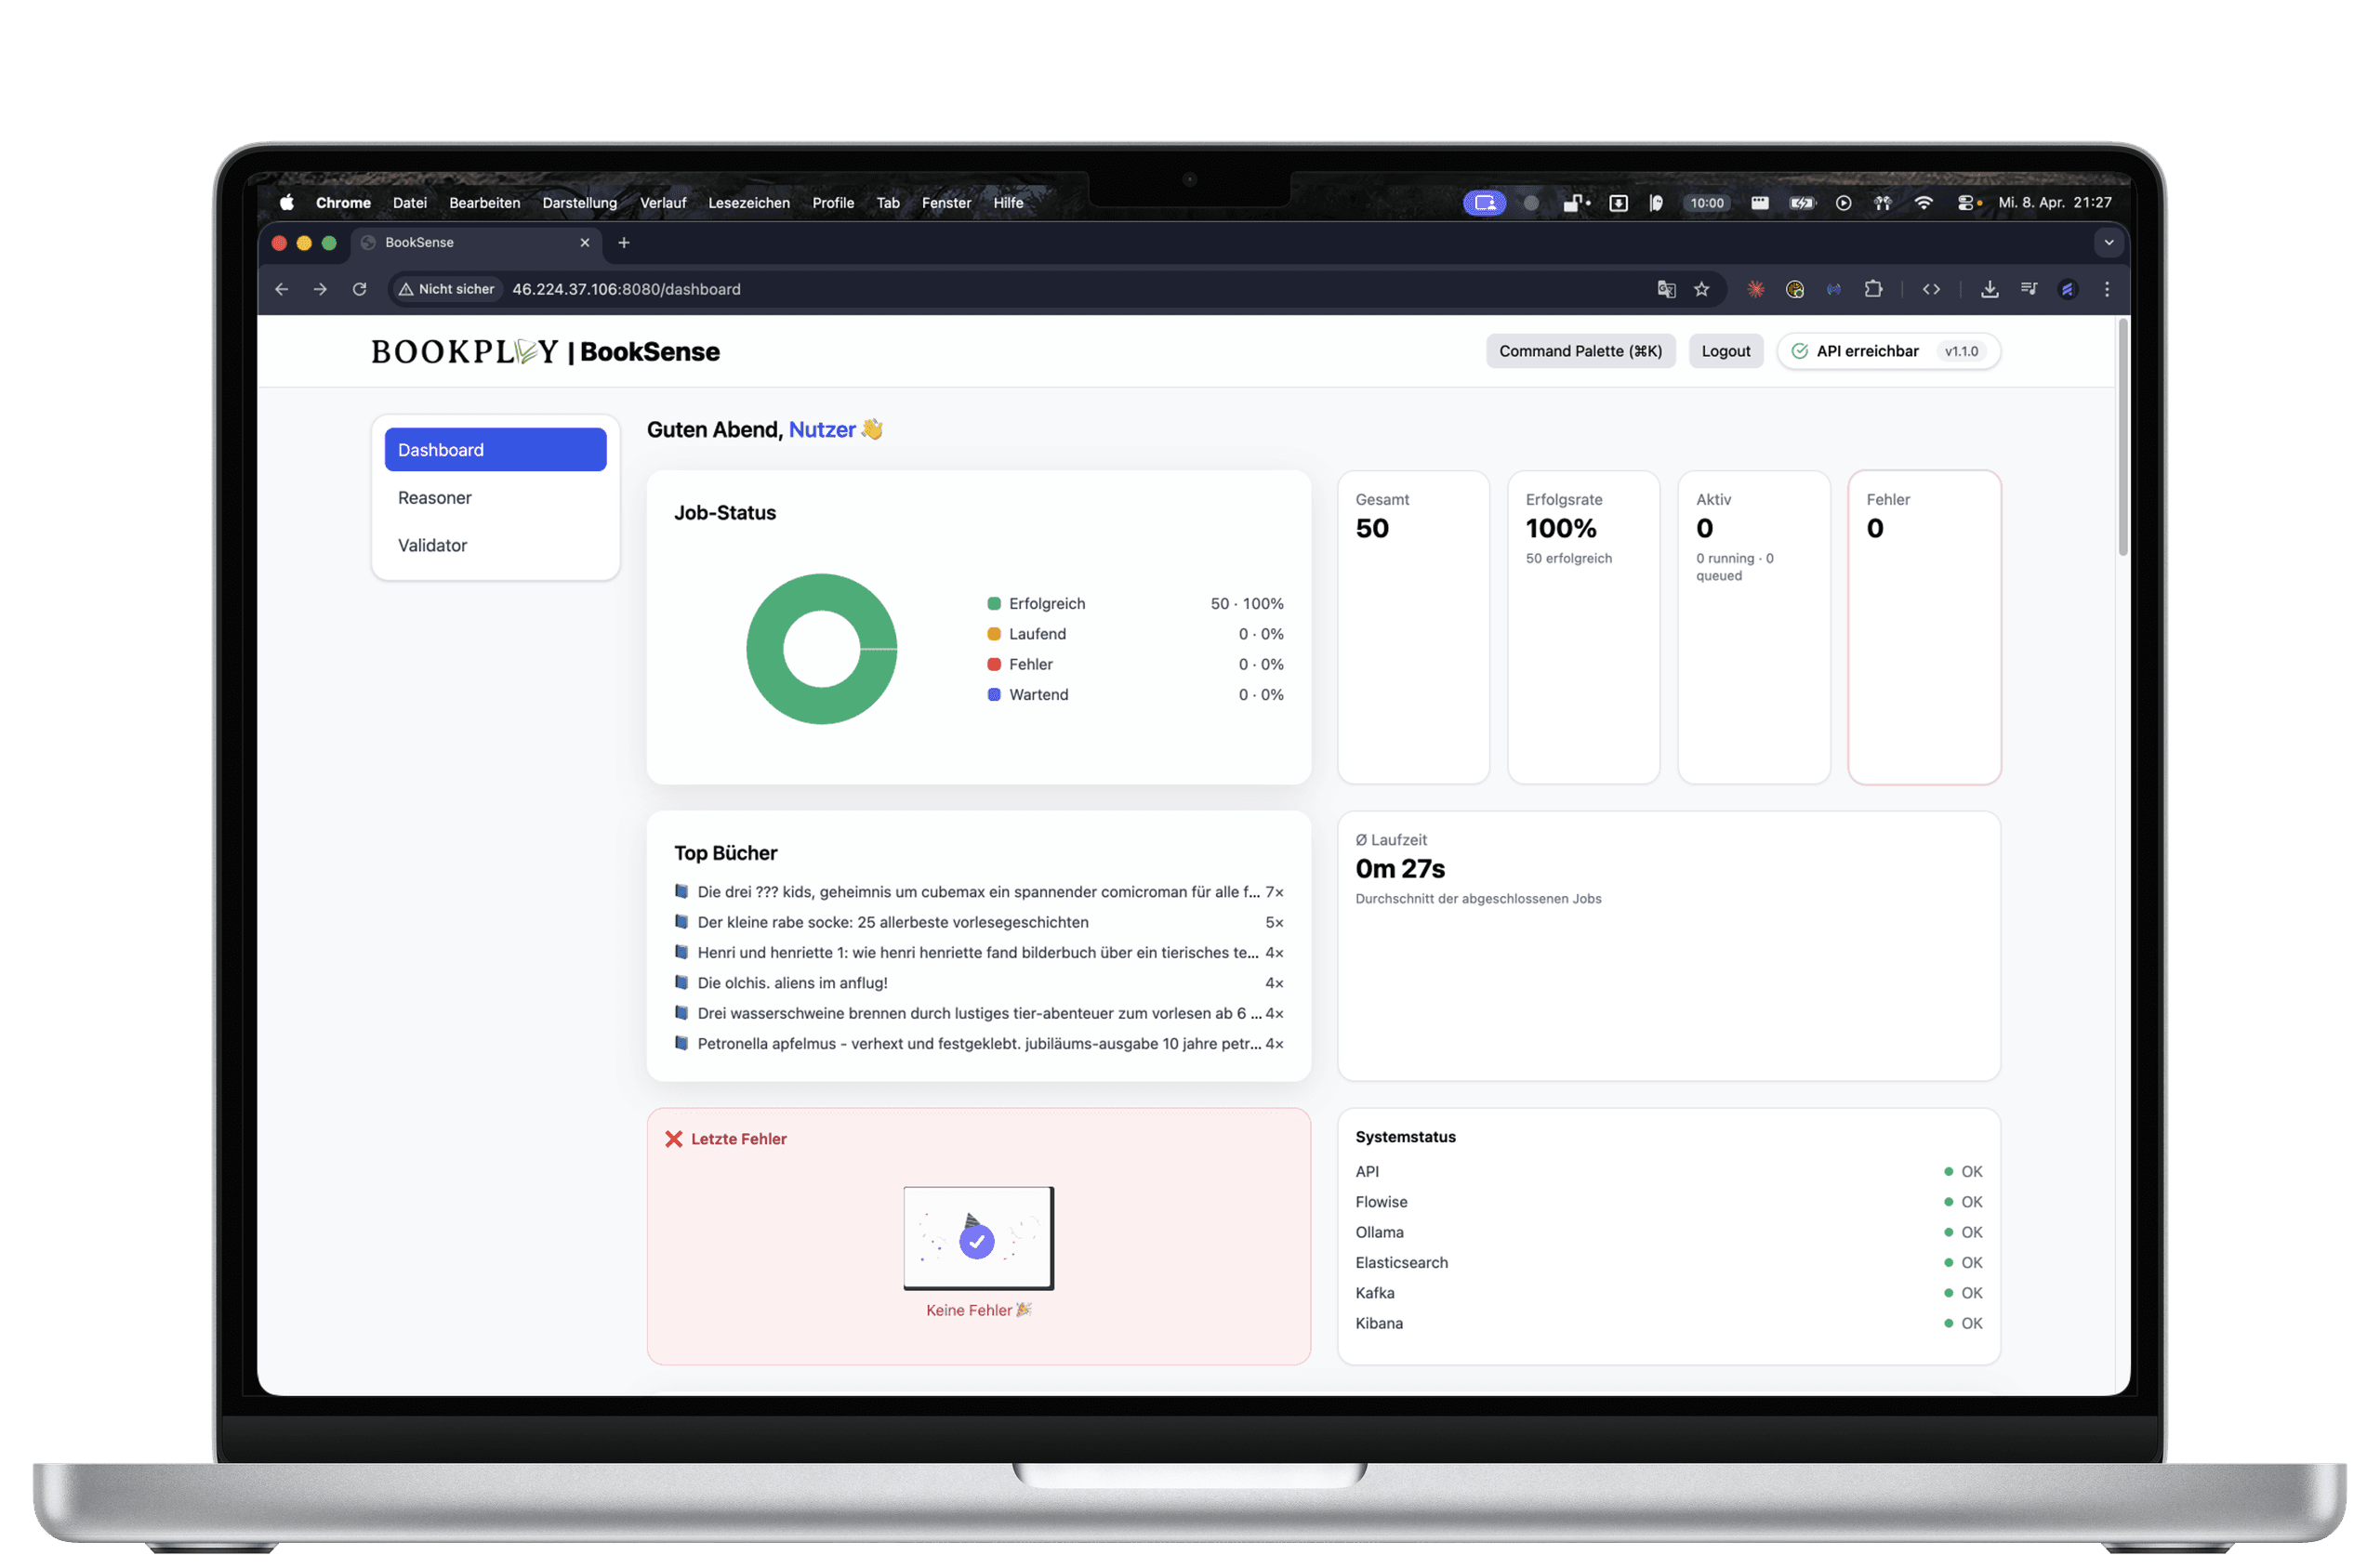Open macOS Control Center icon
Image resolution: width=2380 pixels, height=1568 pixels.
coord(1968,203)
